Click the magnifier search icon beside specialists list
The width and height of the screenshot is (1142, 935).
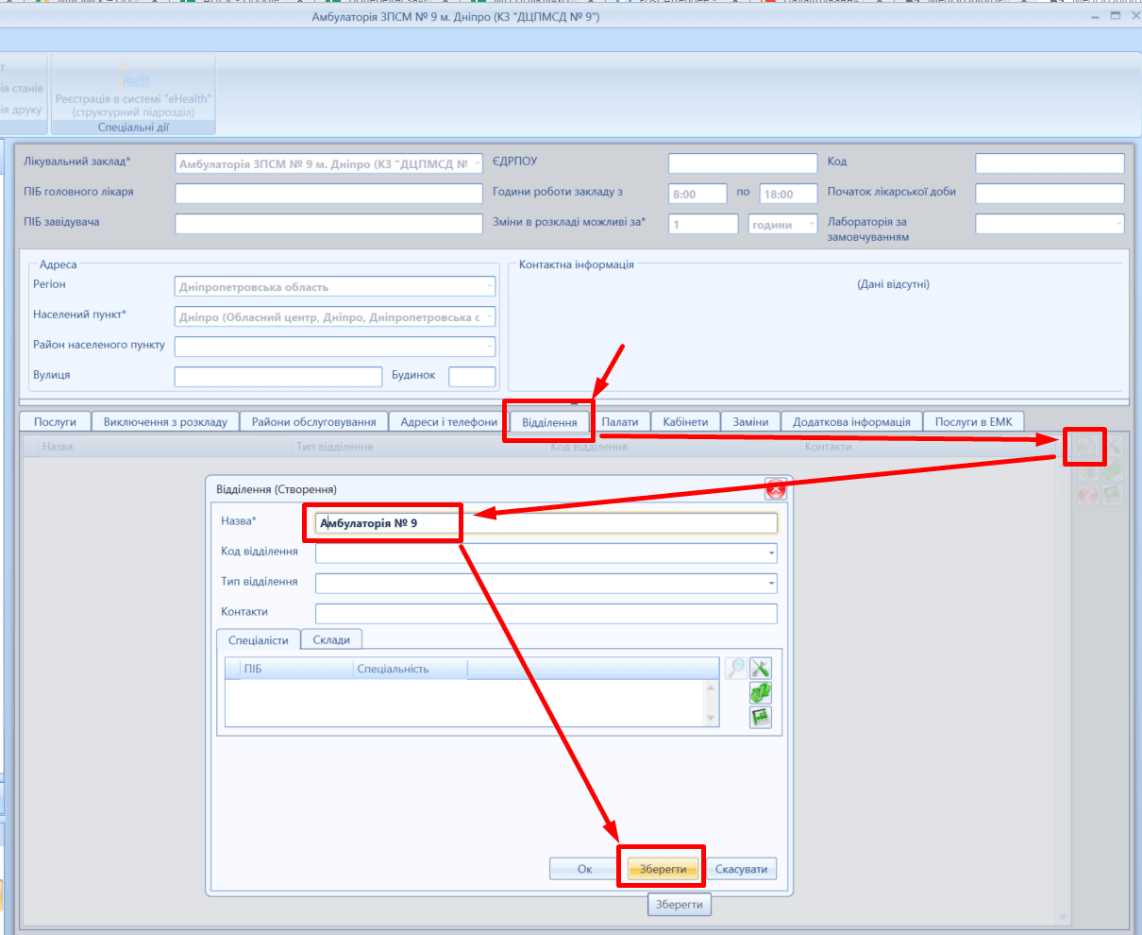(x=735, y=668)
